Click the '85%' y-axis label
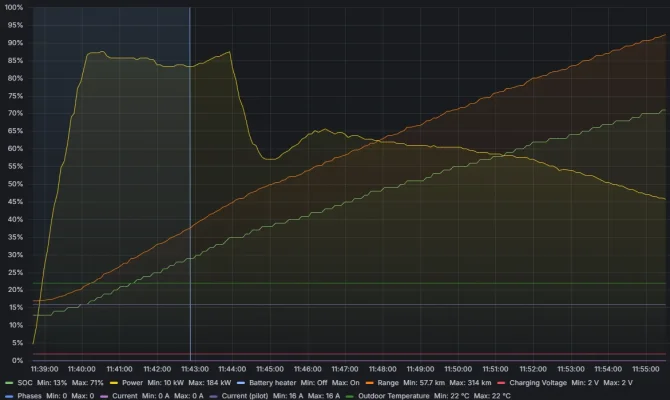Screen dimensions: 670x400 pyautogui.click(x=15, y=61)
